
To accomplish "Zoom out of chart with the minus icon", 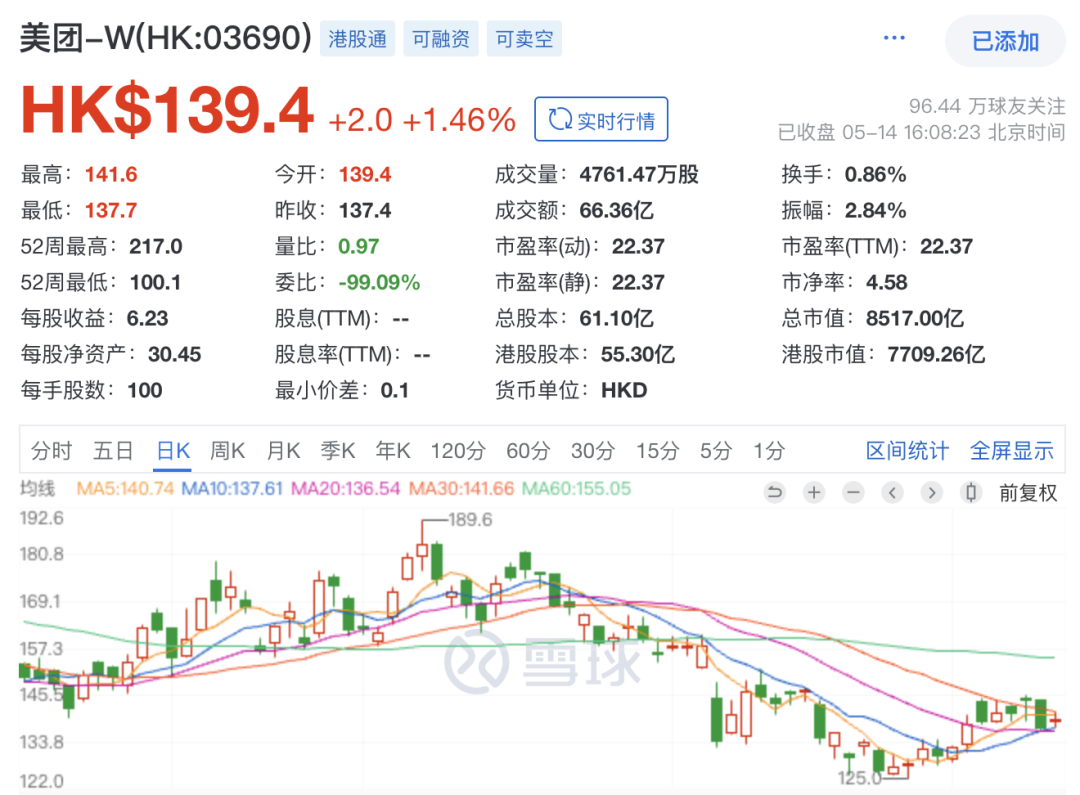I will tap(852, 492).
